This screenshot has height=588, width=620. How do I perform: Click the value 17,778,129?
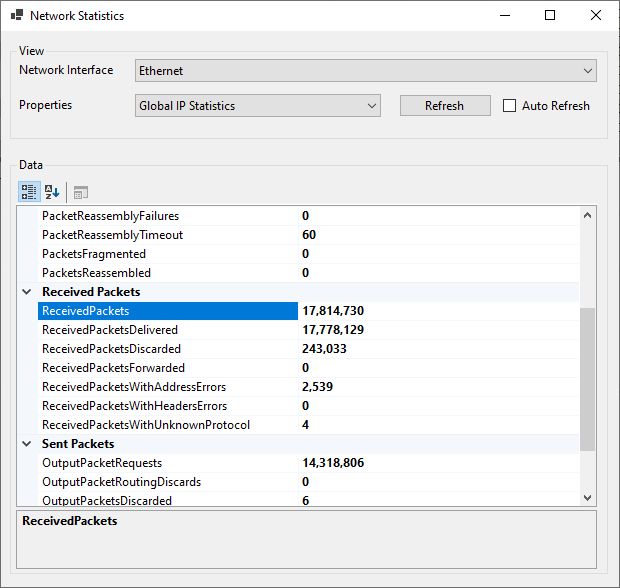(333, 330)
